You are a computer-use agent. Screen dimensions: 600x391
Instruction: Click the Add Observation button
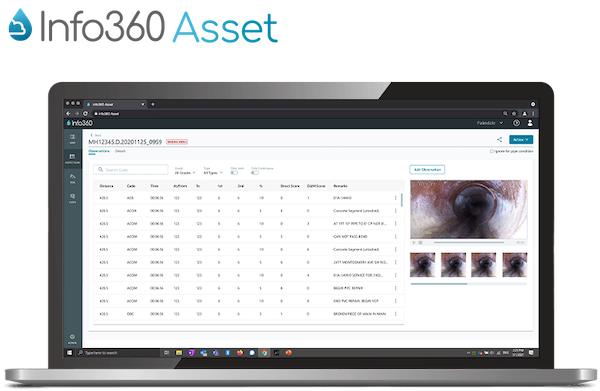[427, 169]
